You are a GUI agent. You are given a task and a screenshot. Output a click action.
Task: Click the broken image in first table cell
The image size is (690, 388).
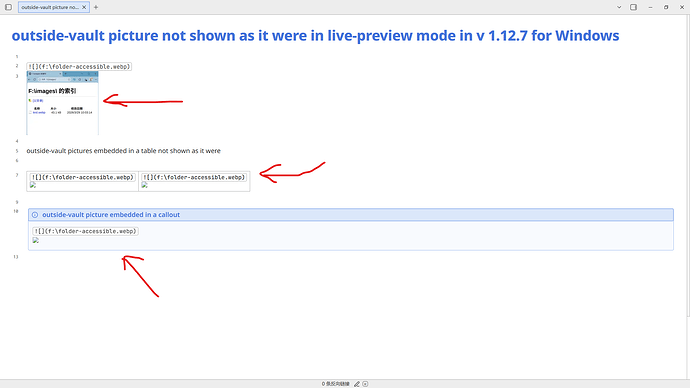pyautogui.click(x=33, y=185)
